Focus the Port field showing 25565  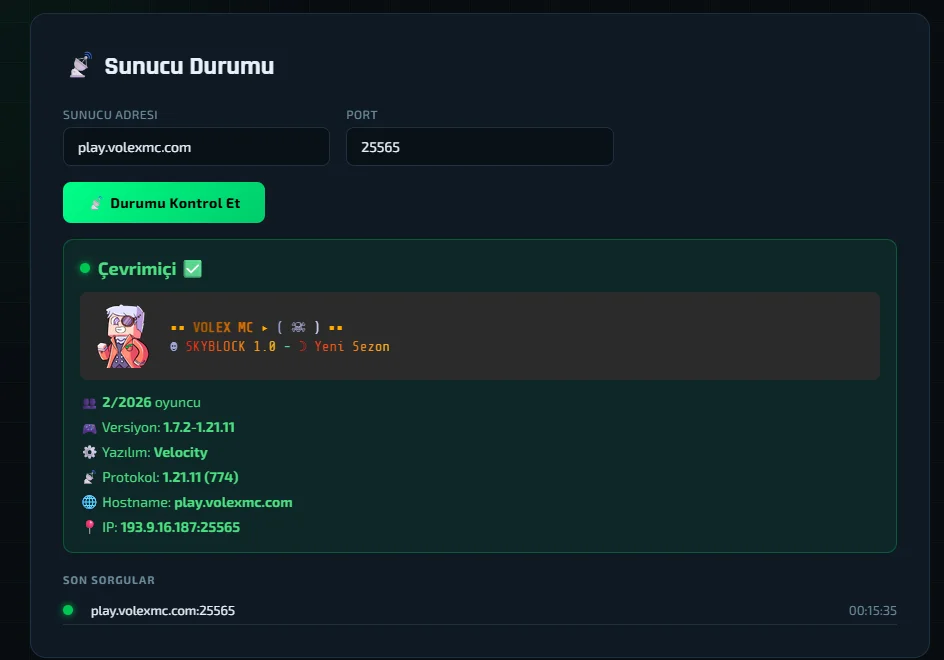[x=480, y=146]
